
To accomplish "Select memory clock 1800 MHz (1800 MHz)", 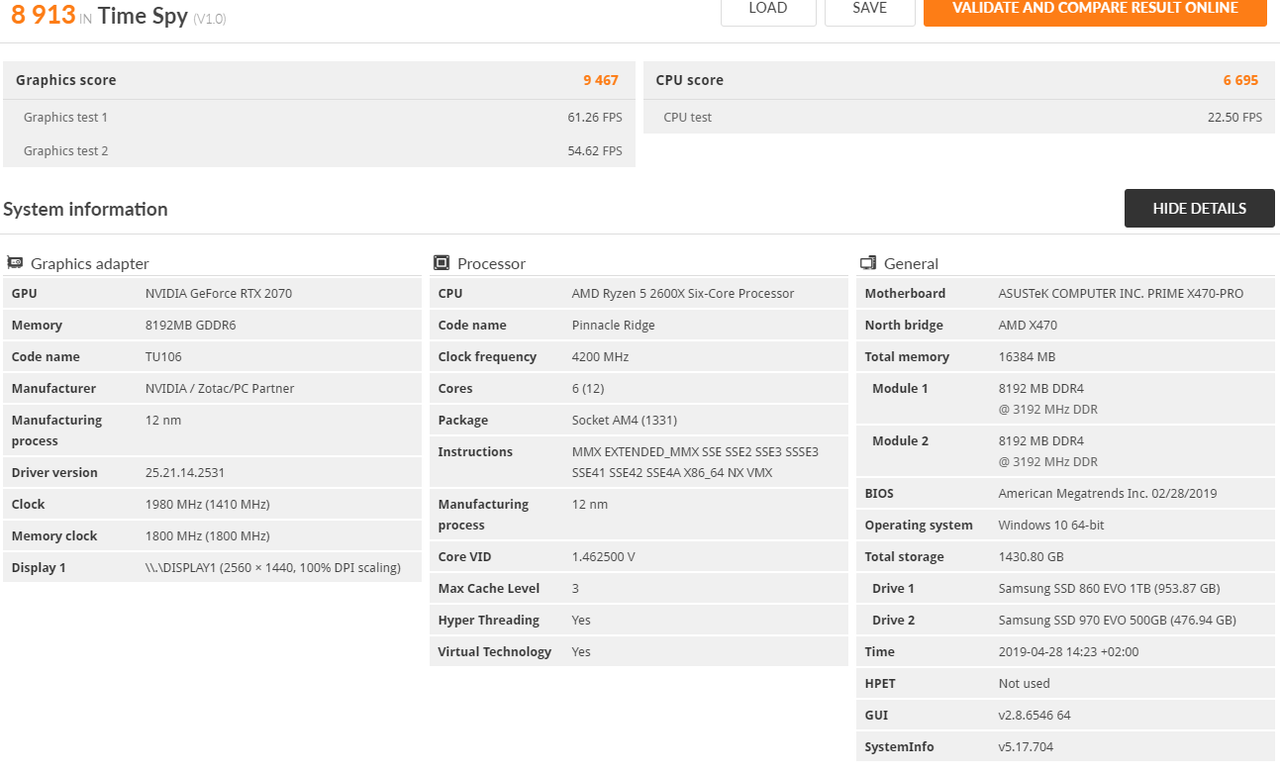I will pos(207,536).
